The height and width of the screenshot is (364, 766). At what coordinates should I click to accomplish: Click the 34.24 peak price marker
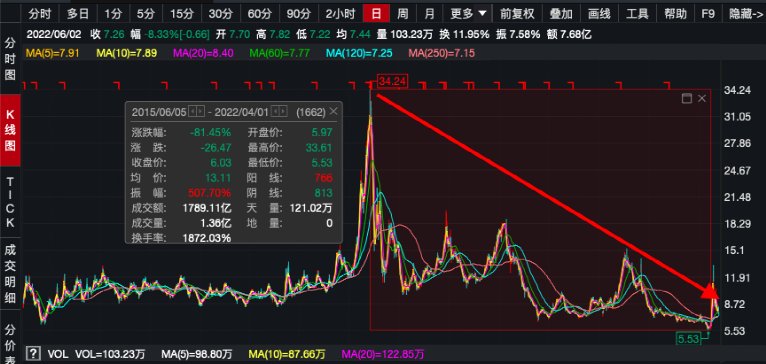[392, 81]
